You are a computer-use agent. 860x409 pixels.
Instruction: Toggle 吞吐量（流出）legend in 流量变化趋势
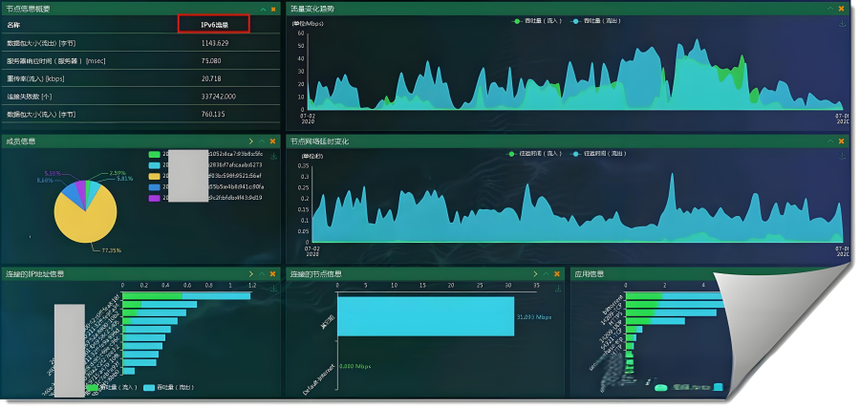[x=596, y=21]
